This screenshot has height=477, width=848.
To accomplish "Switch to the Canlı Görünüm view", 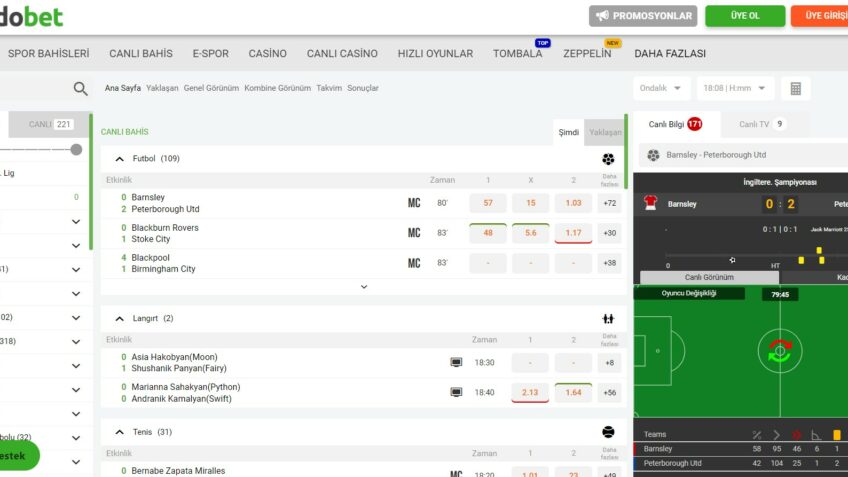I will (x=707, y=277).
